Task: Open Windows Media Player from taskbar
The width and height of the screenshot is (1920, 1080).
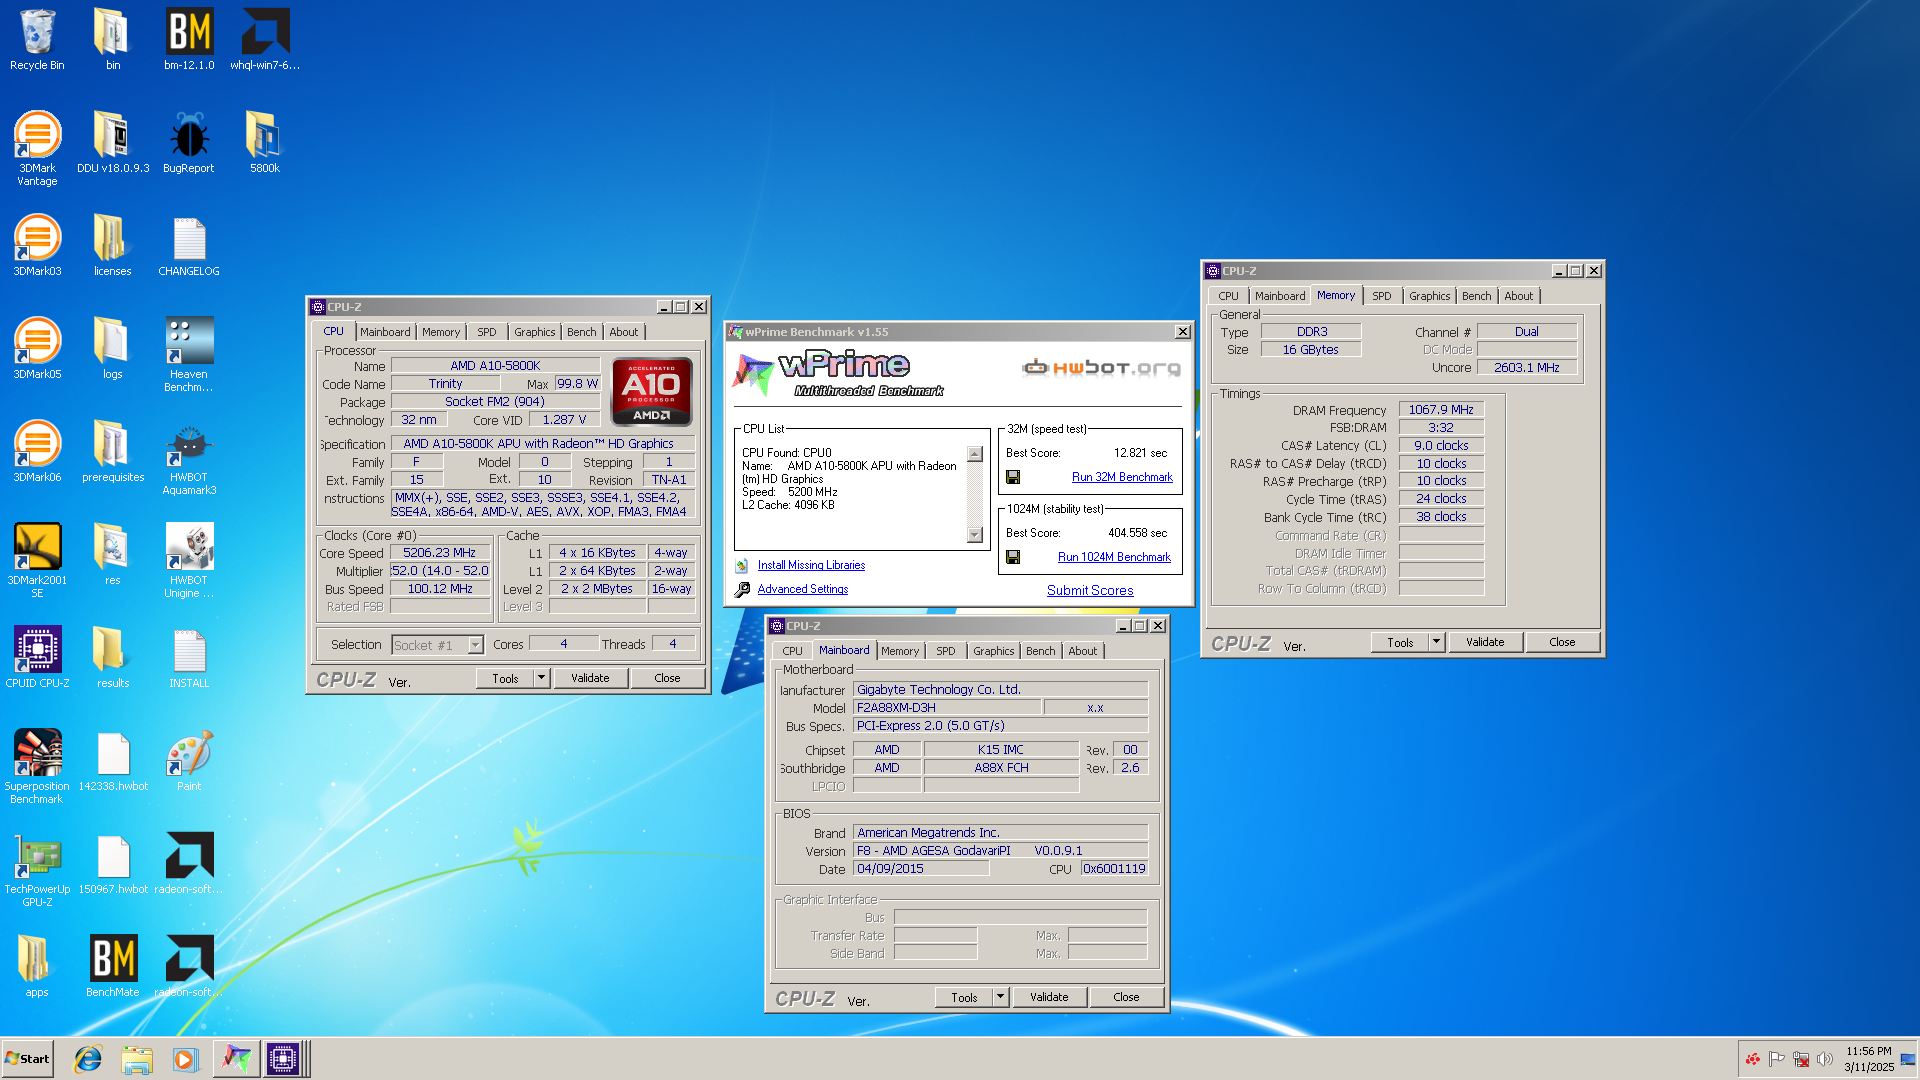Action: pyautogui.click(x=185, y=1059)
